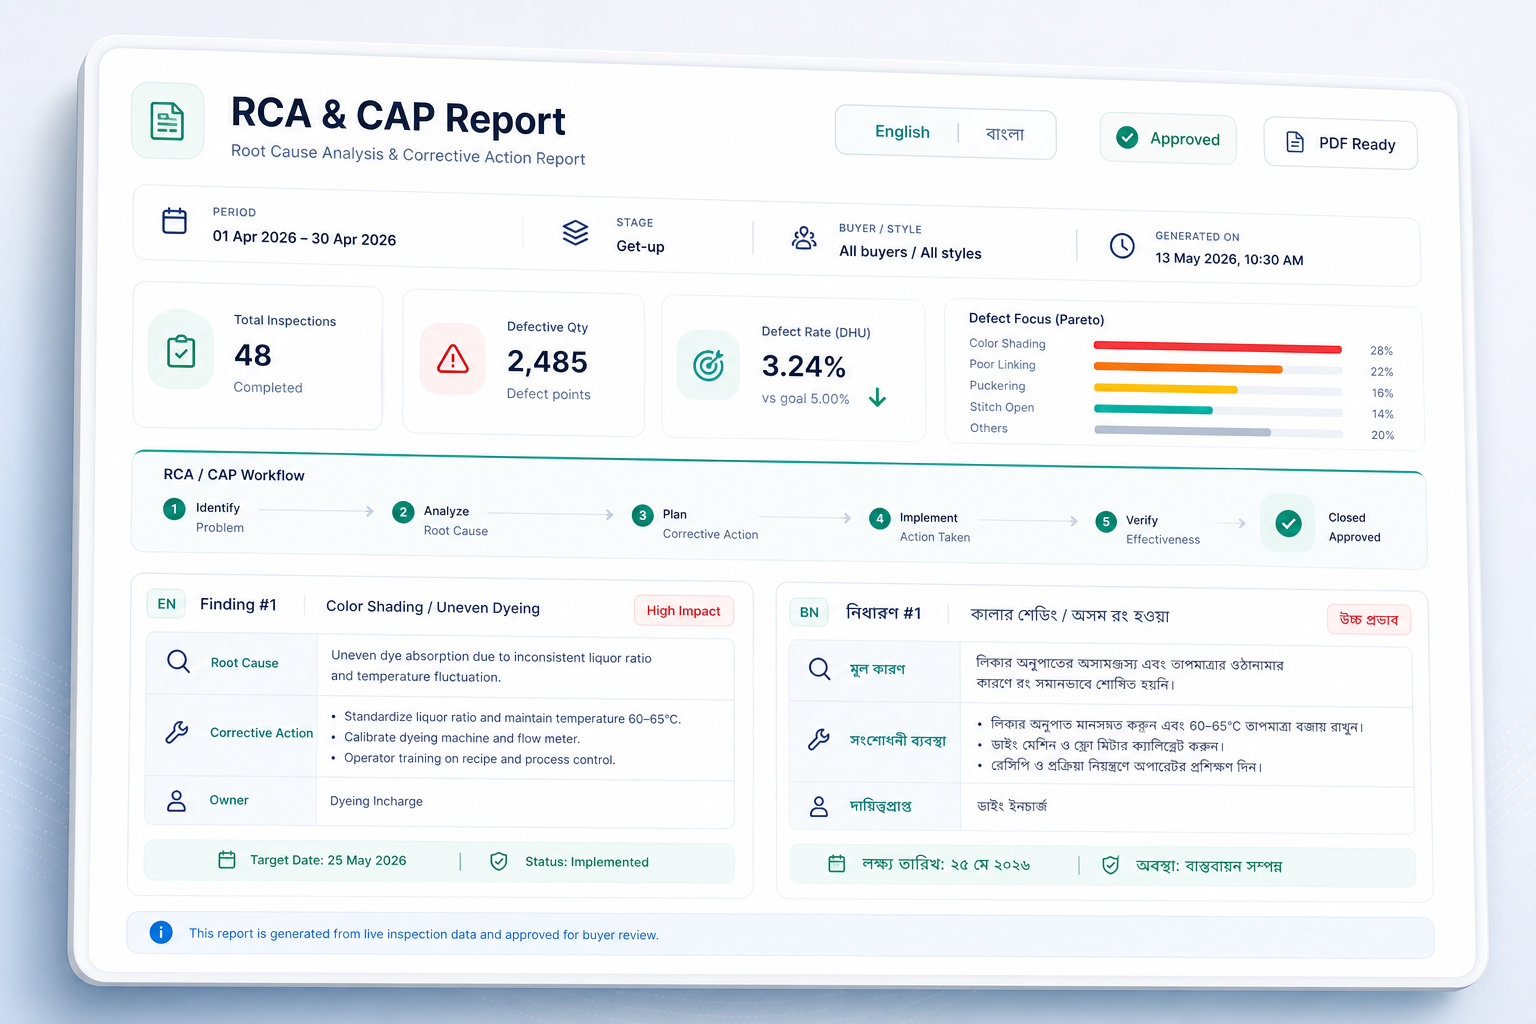Click the Stage layers icon

click(x=575, y=232)
